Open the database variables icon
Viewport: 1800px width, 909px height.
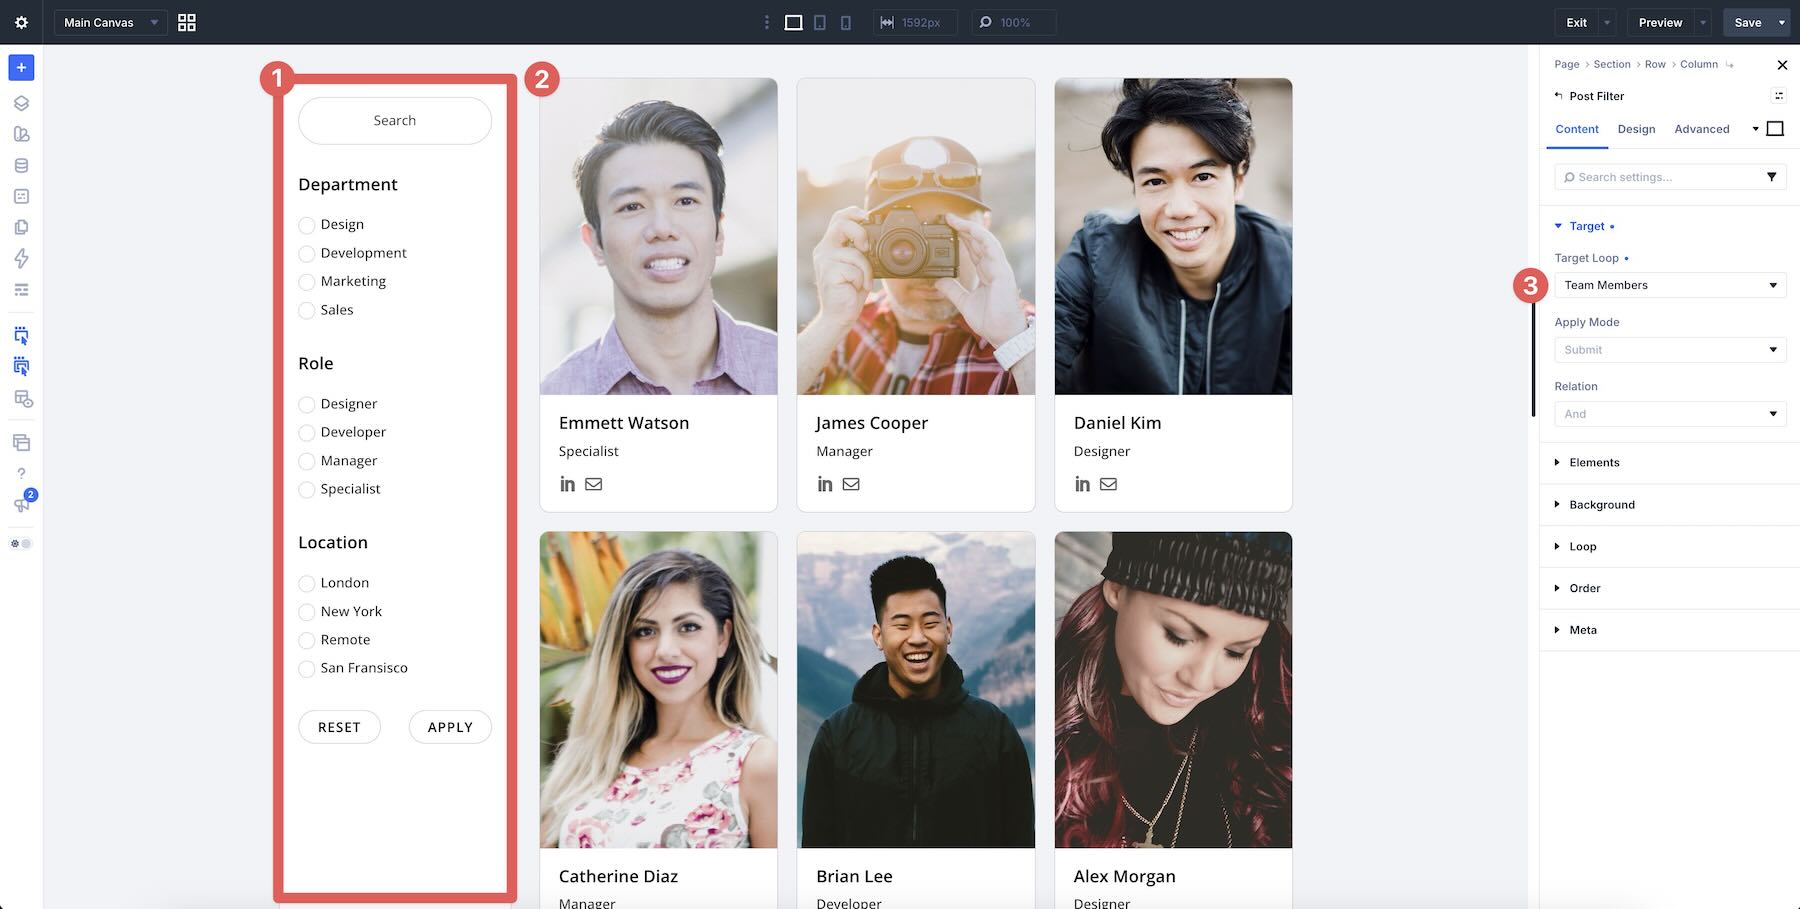coord(21,165)
